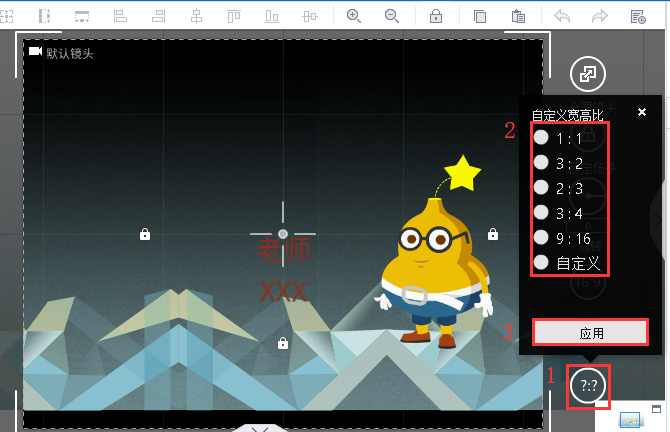Open the ?:? custom aspect ratio button
Viewport: 670px width, 432px height.
tap(588, 385)
